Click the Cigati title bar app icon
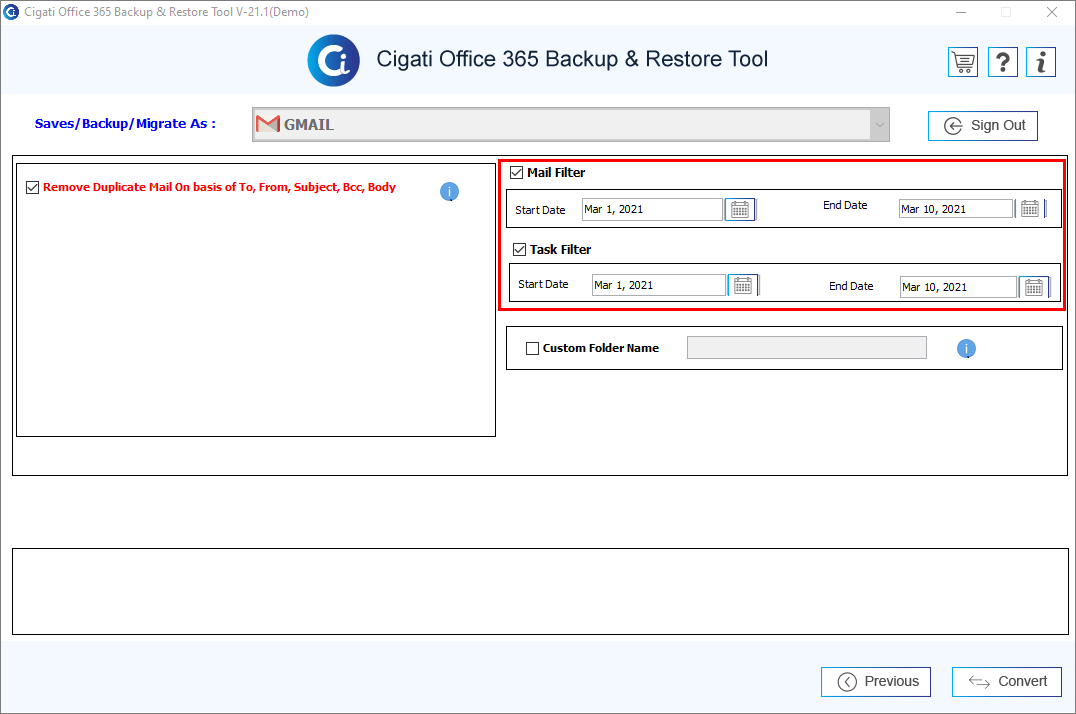 point(11,12)
